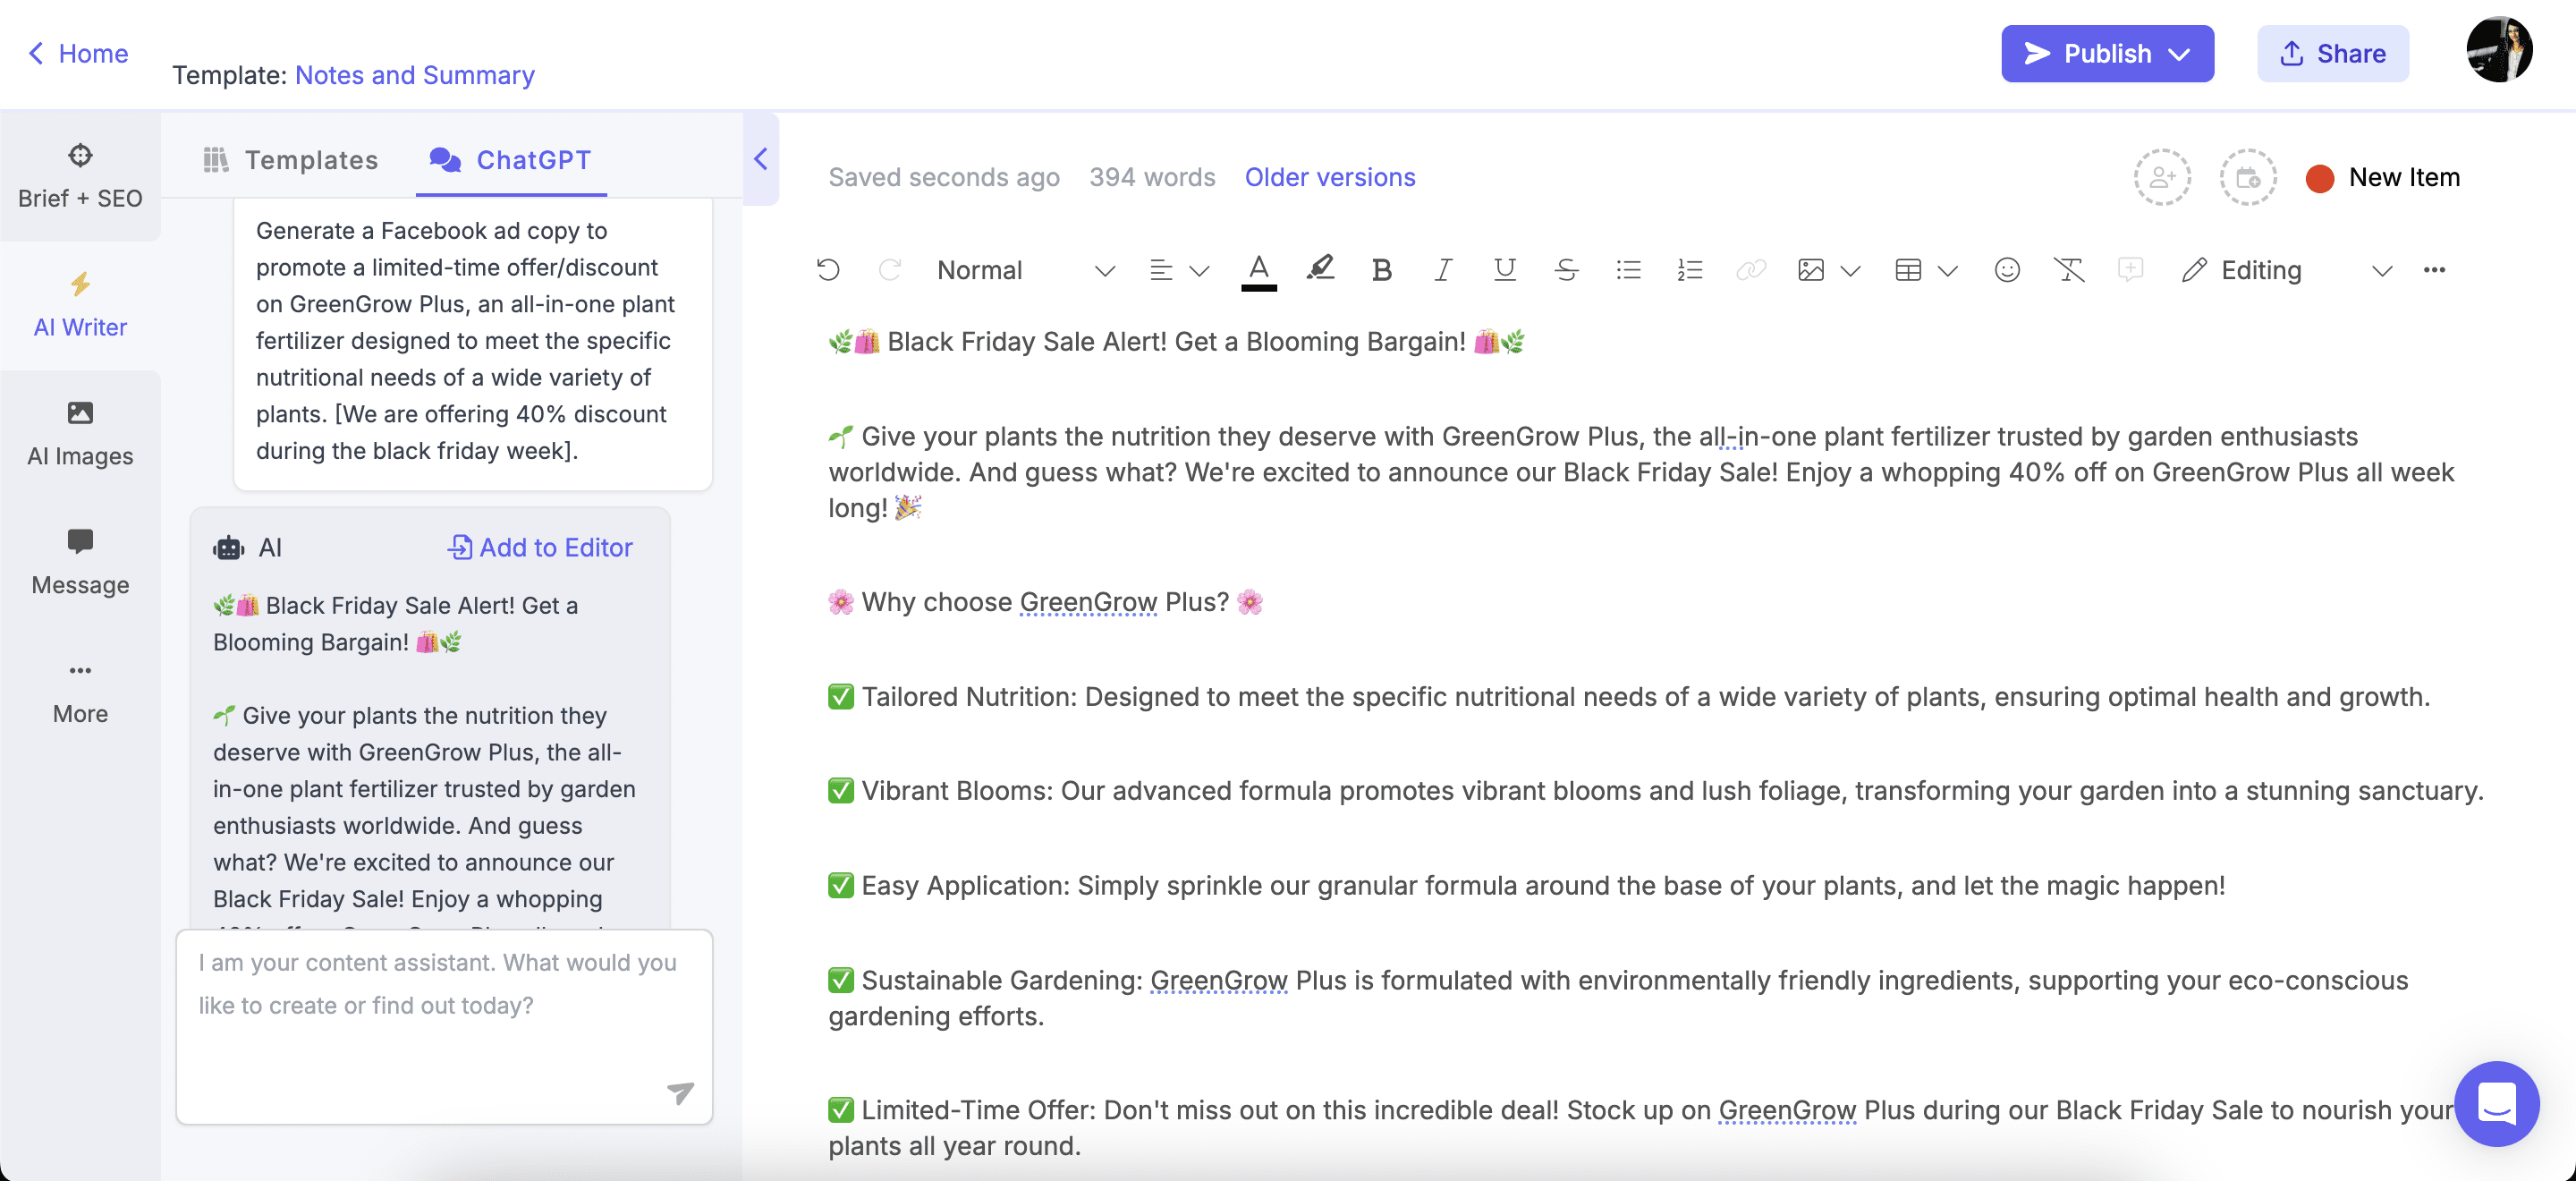The width and height of the screenshot is (2576, 1181).
Task: Open the user profile avatar
Action: click(2498, 50)
